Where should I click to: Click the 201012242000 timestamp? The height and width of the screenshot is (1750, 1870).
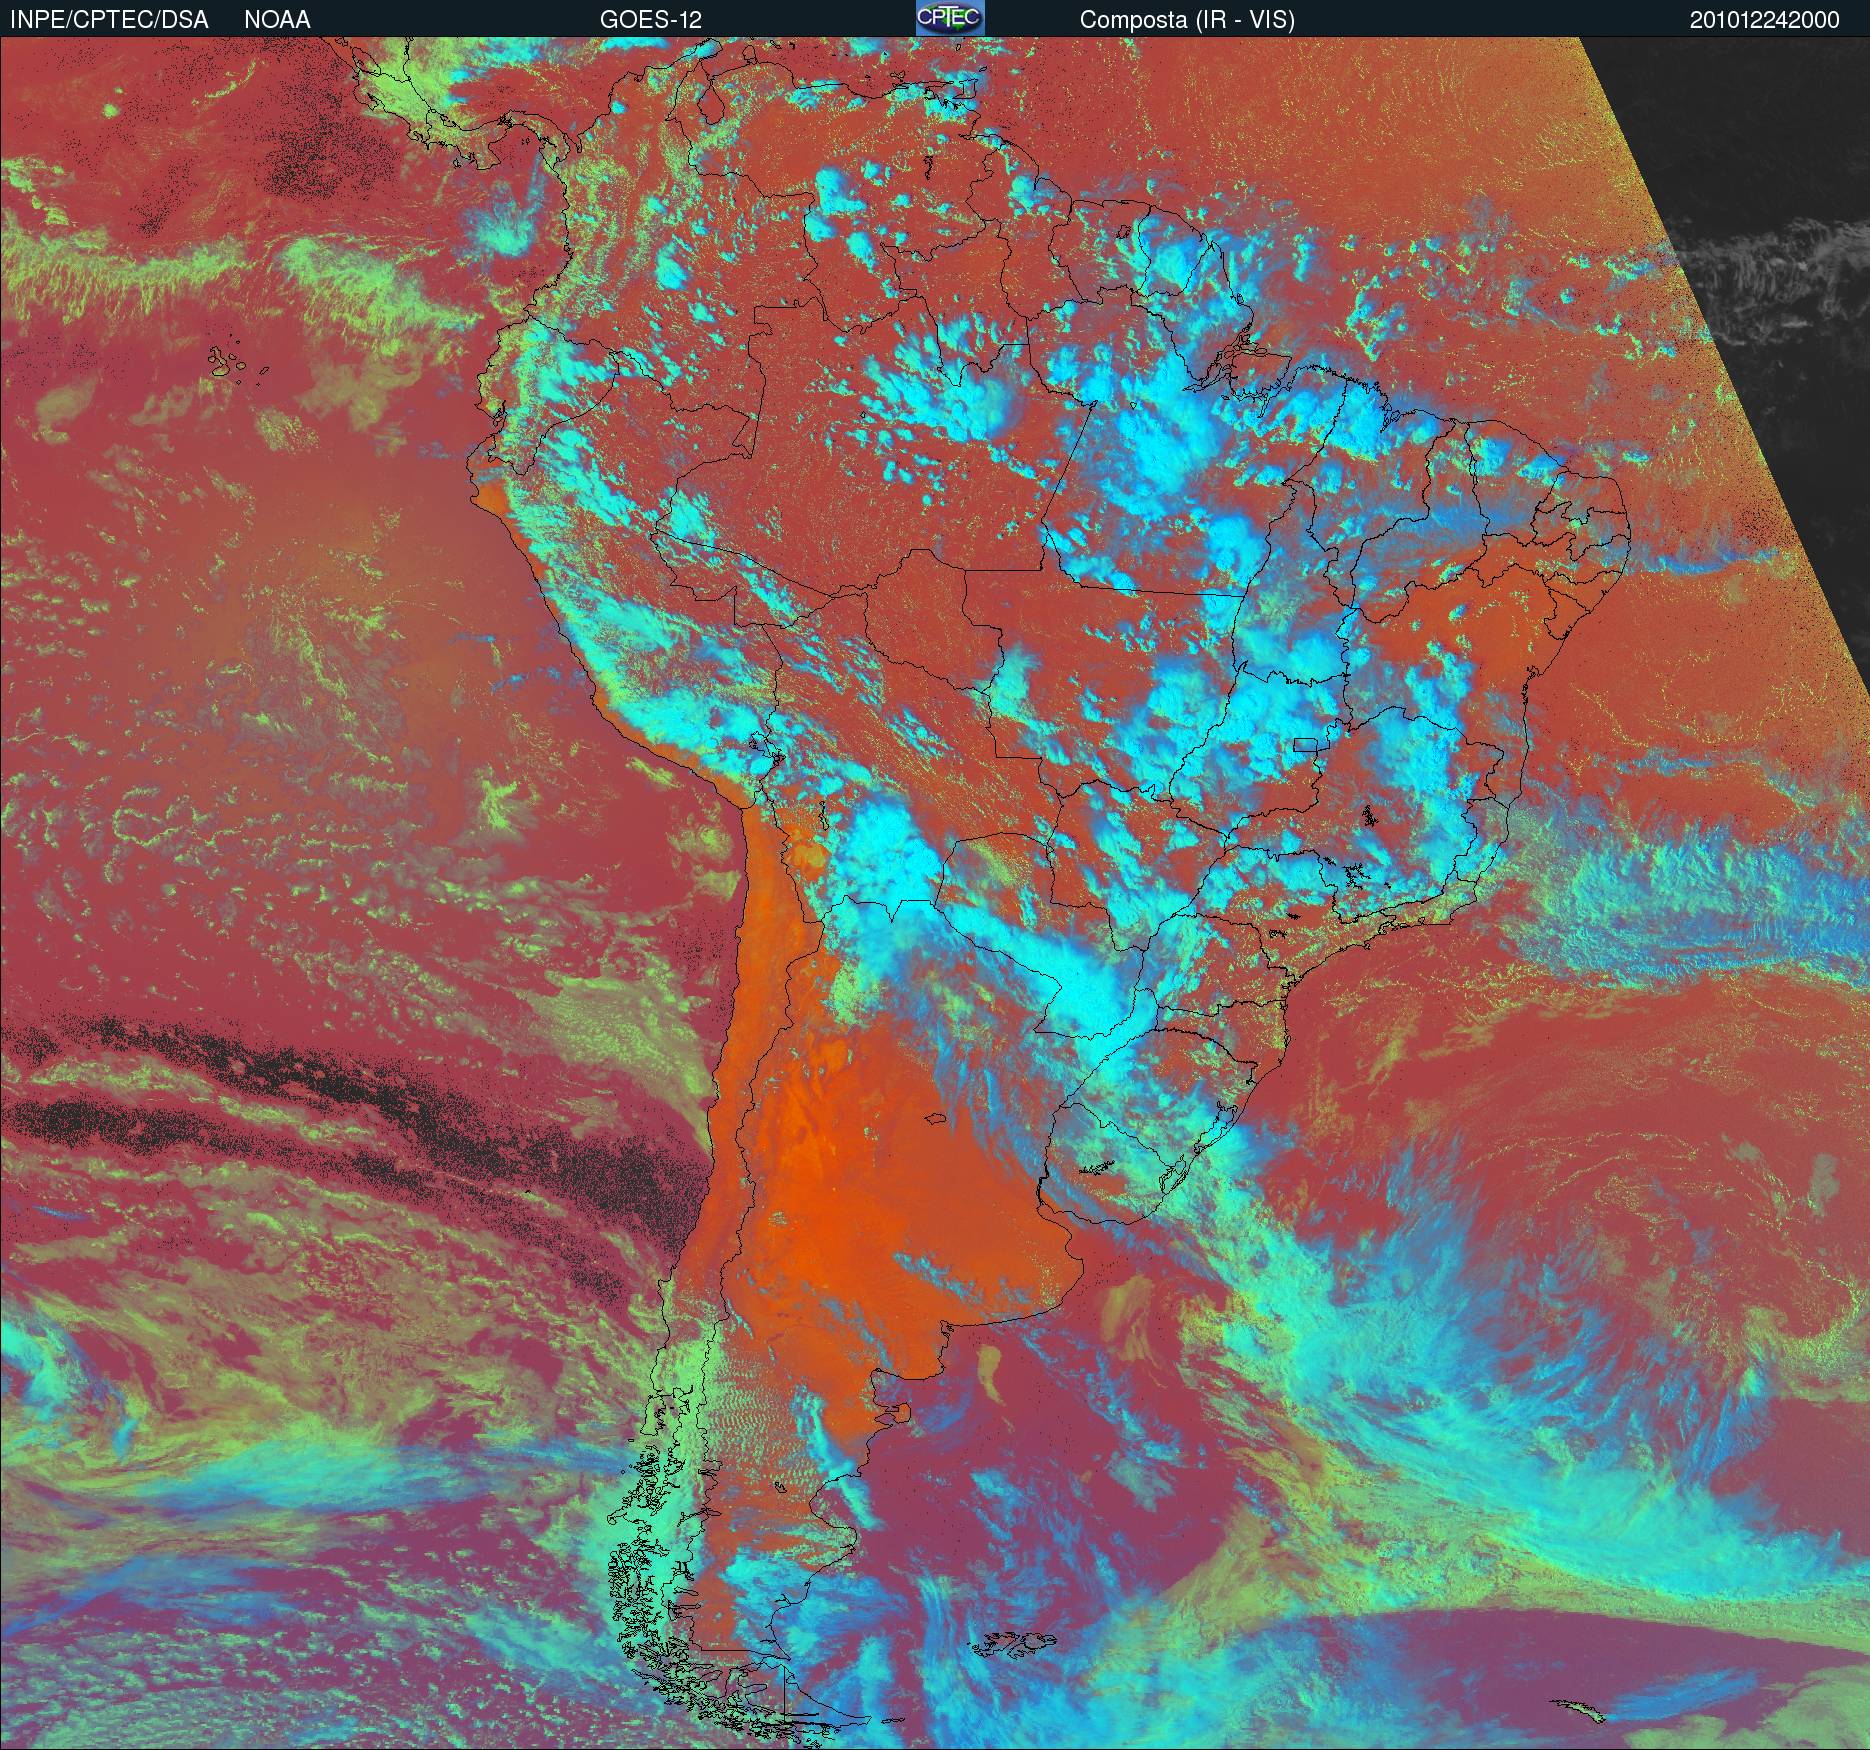(x=1765, y=20)
